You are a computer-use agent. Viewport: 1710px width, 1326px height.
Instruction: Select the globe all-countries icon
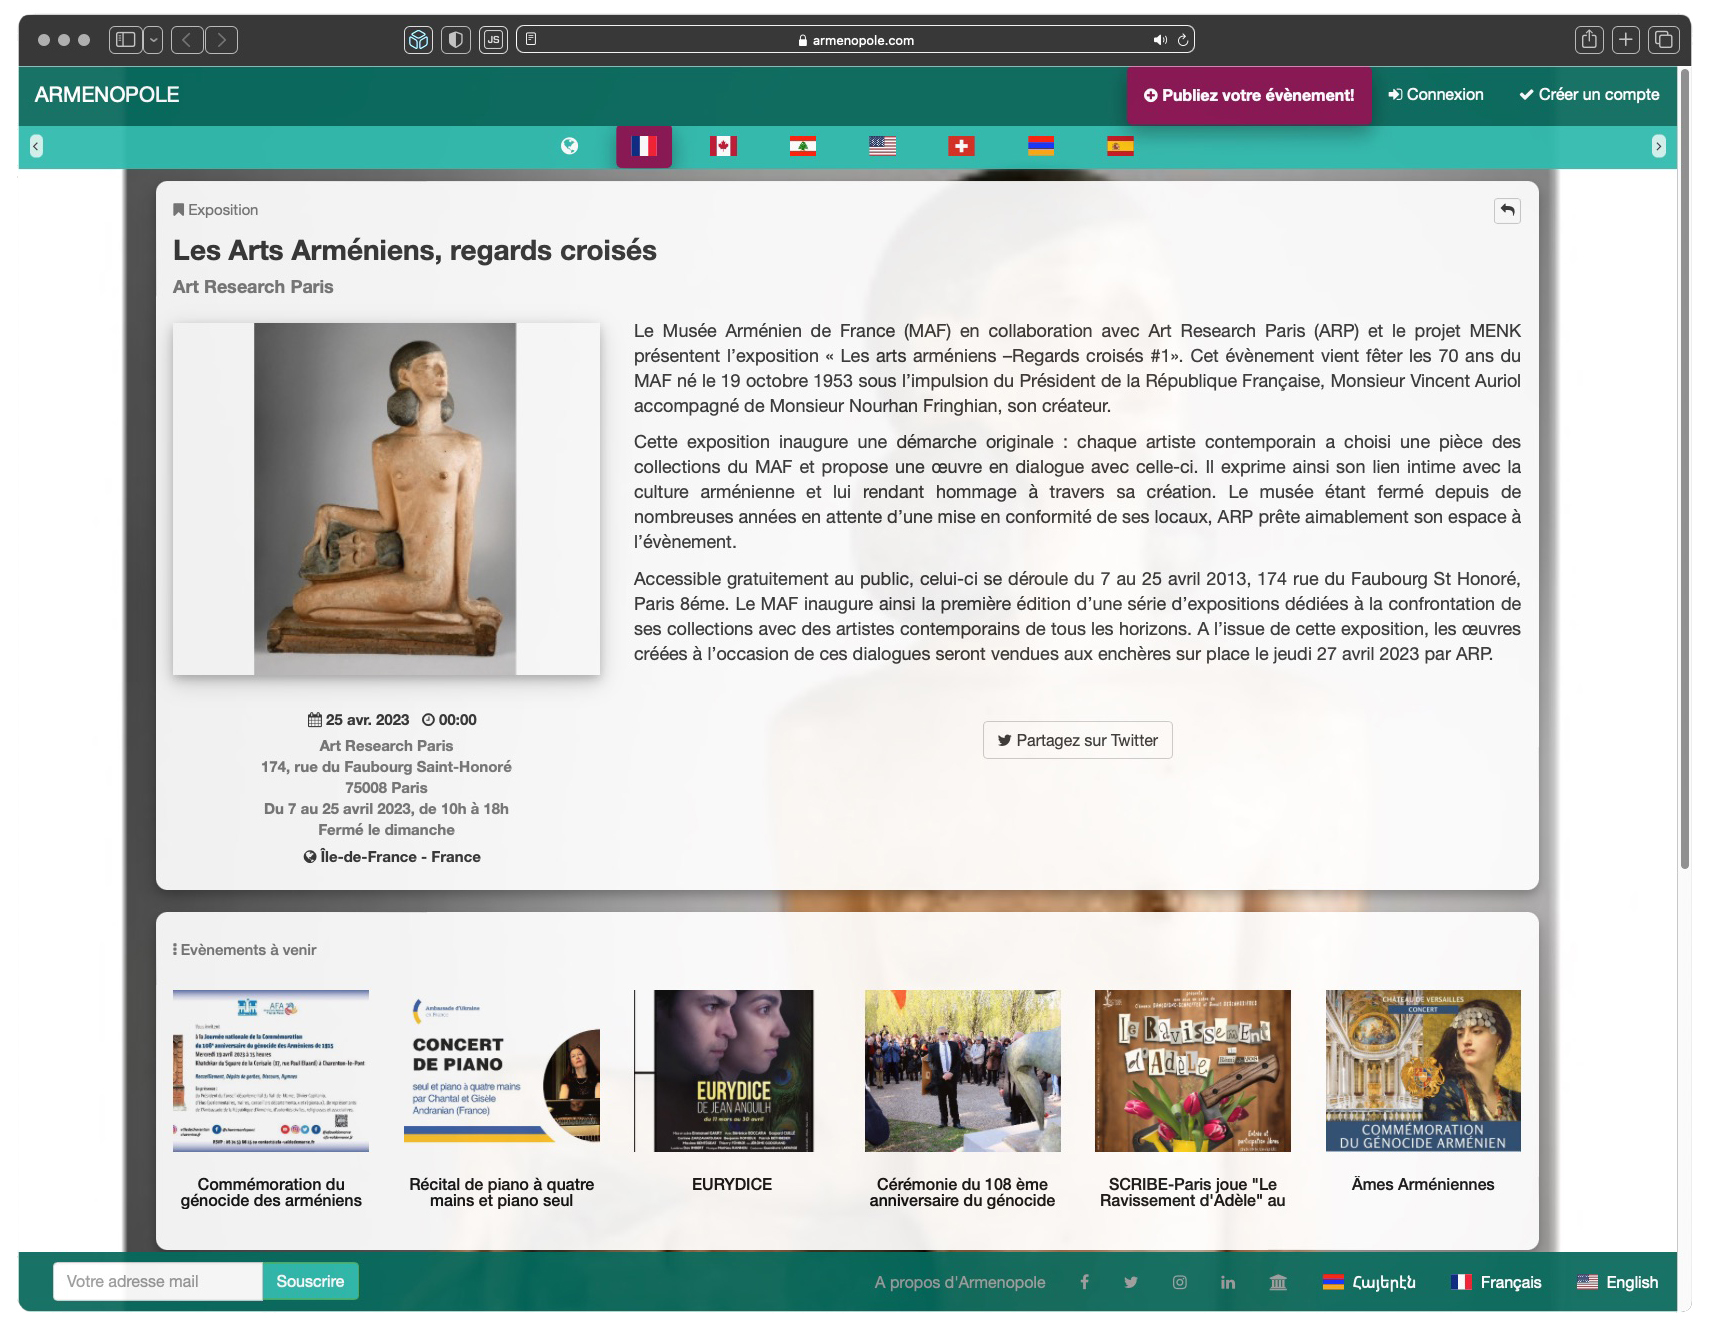pyautogui.click(x=569, y=146)
